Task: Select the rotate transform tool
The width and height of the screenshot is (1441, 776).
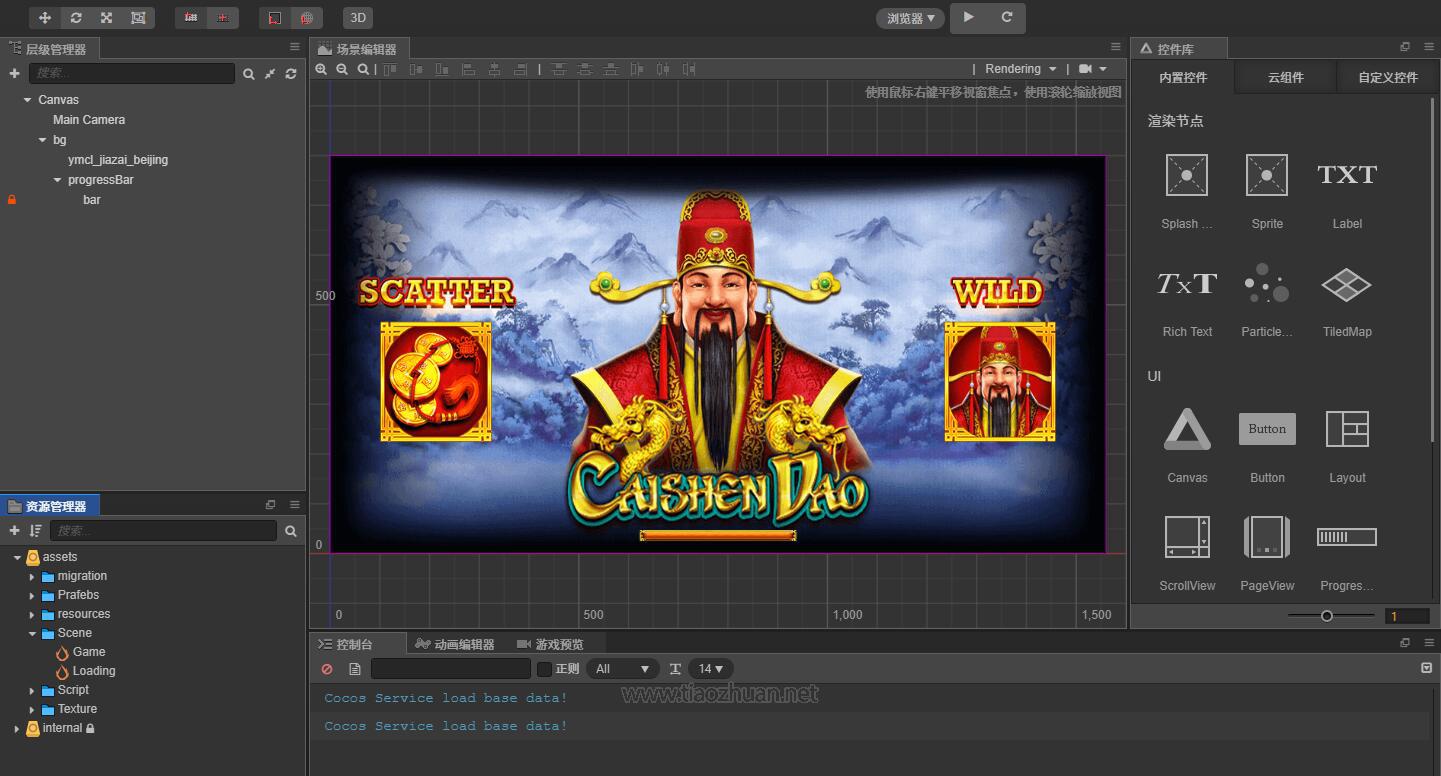Action: [x=76, y=18]
